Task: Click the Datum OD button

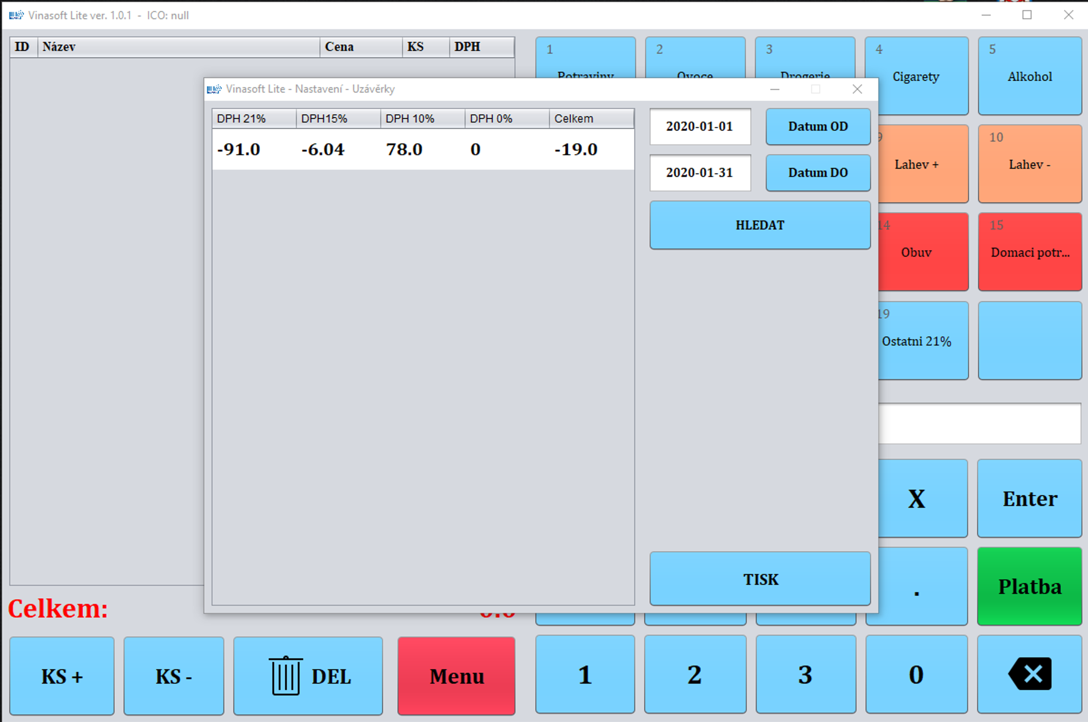Action: [818, 126]
